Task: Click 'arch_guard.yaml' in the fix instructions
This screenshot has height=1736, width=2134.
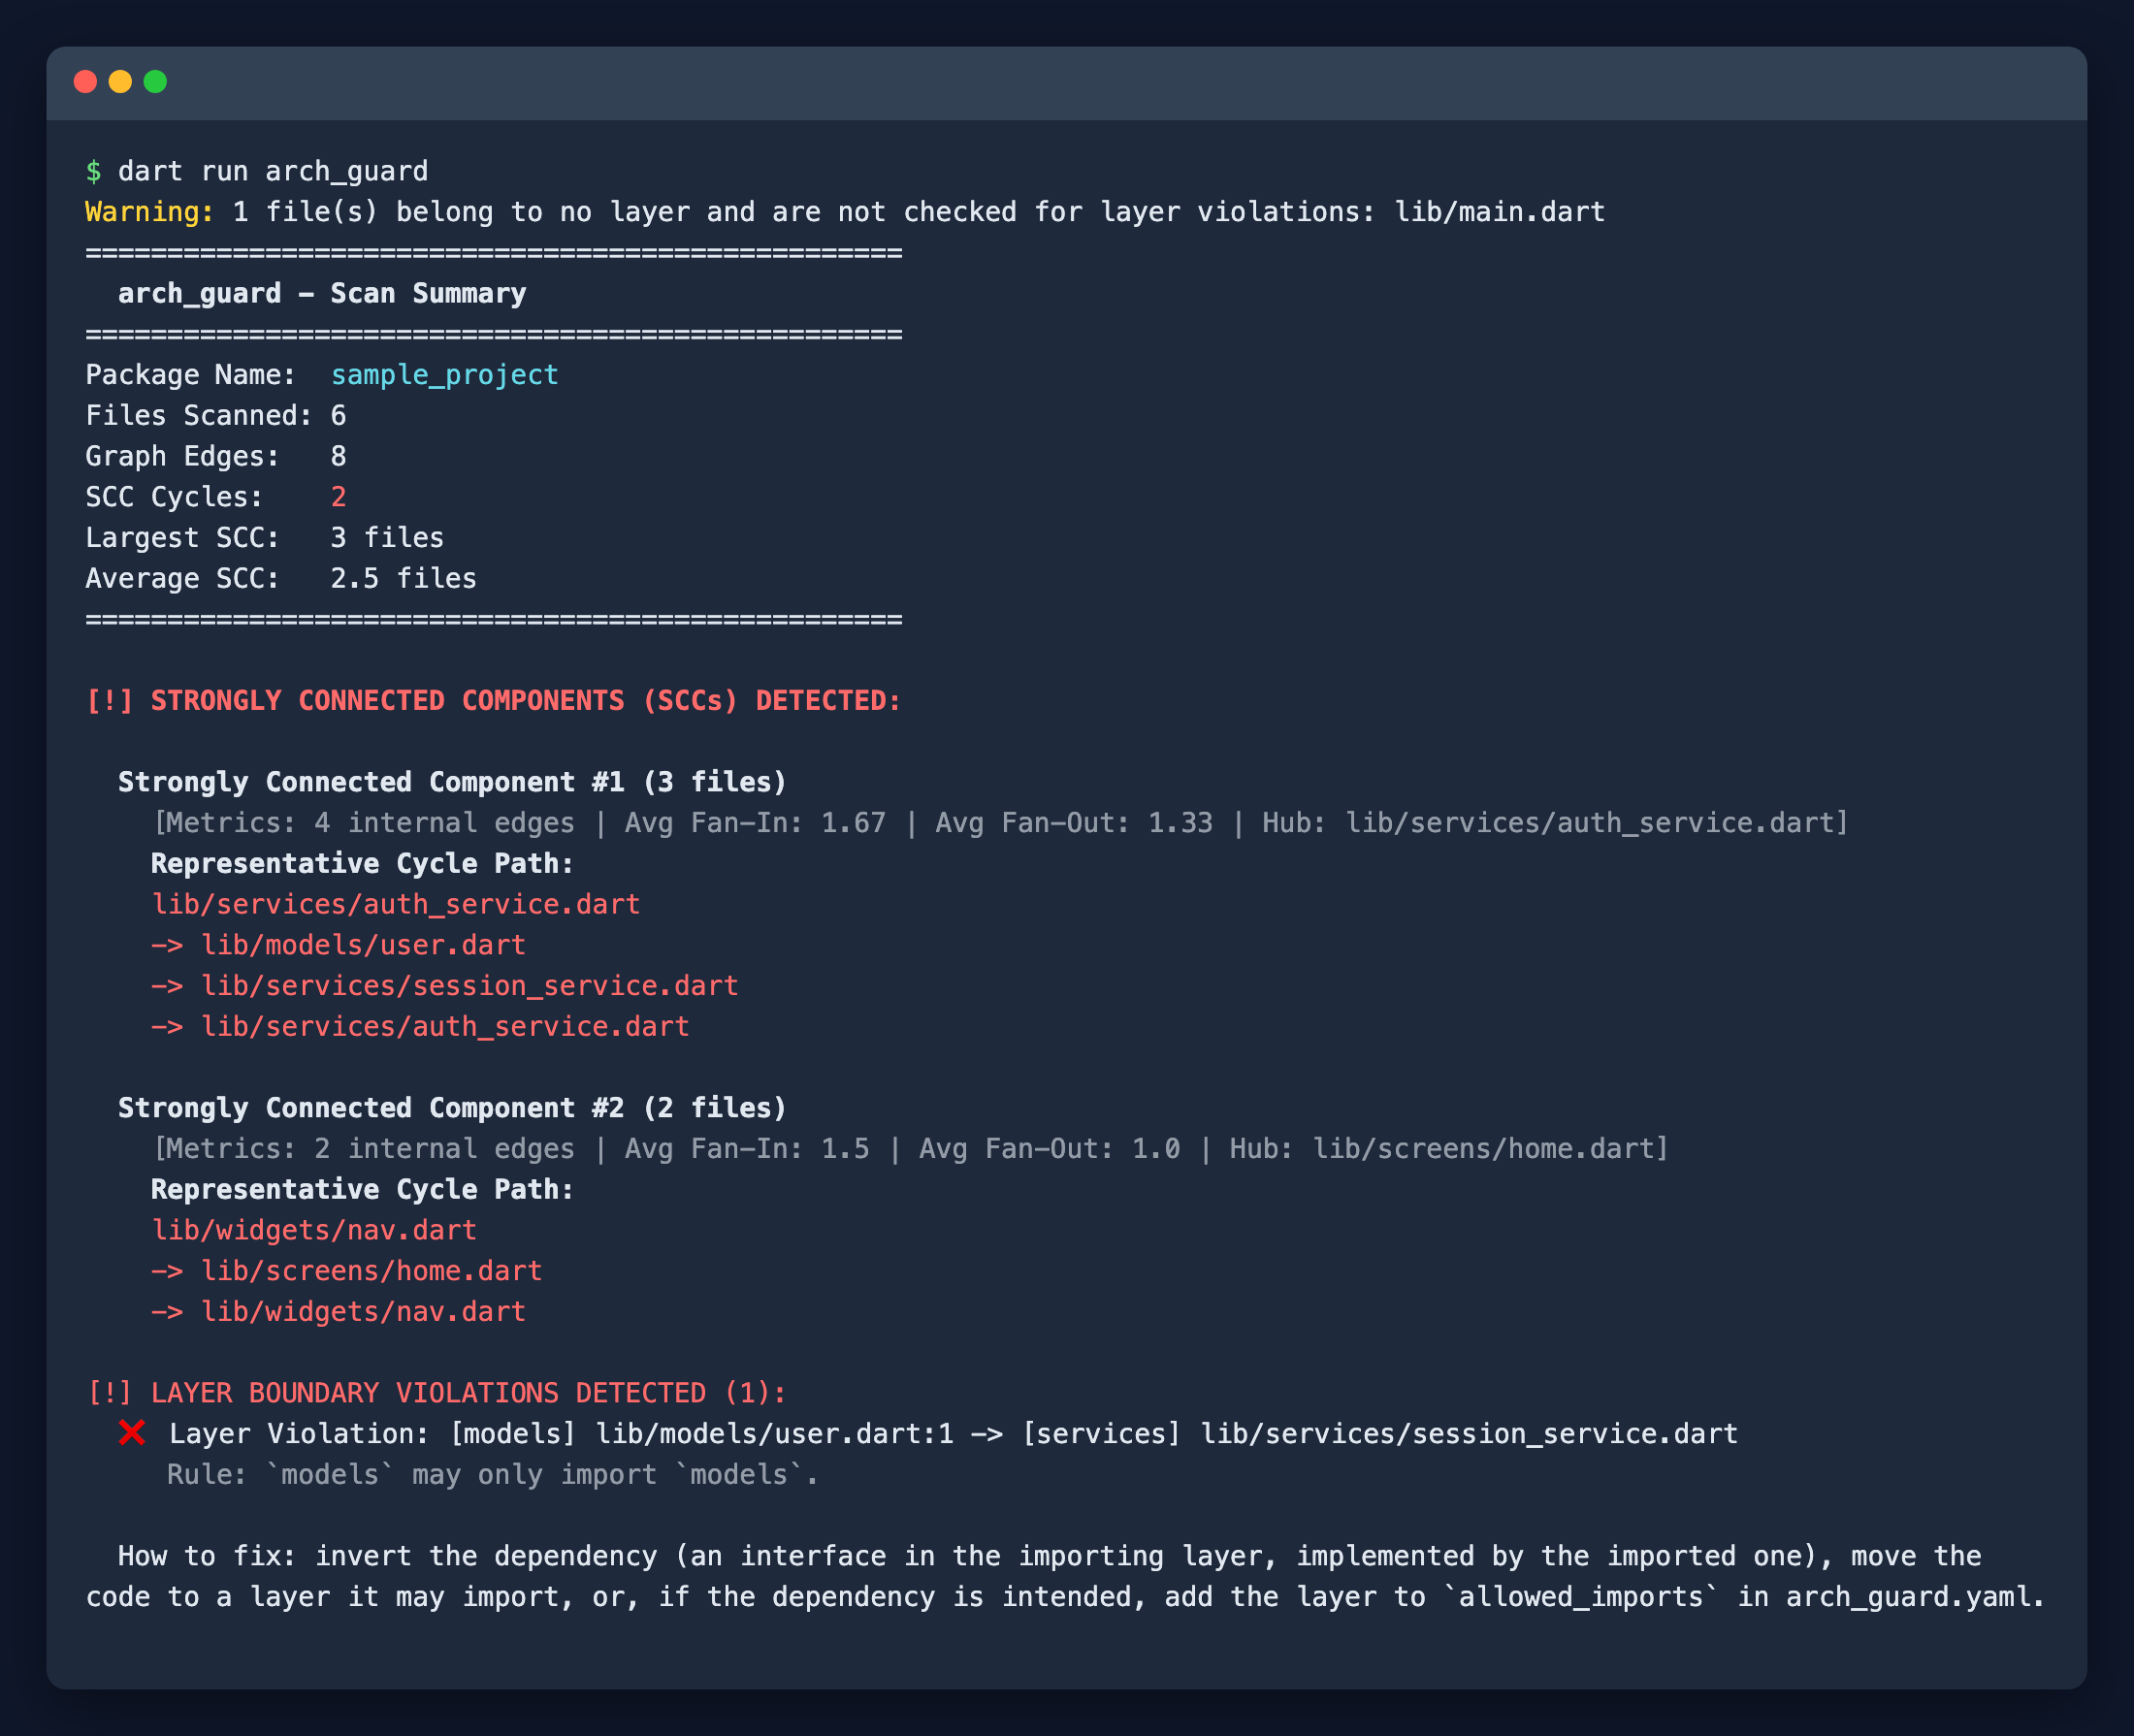Action: [x=1909, y=1597]
